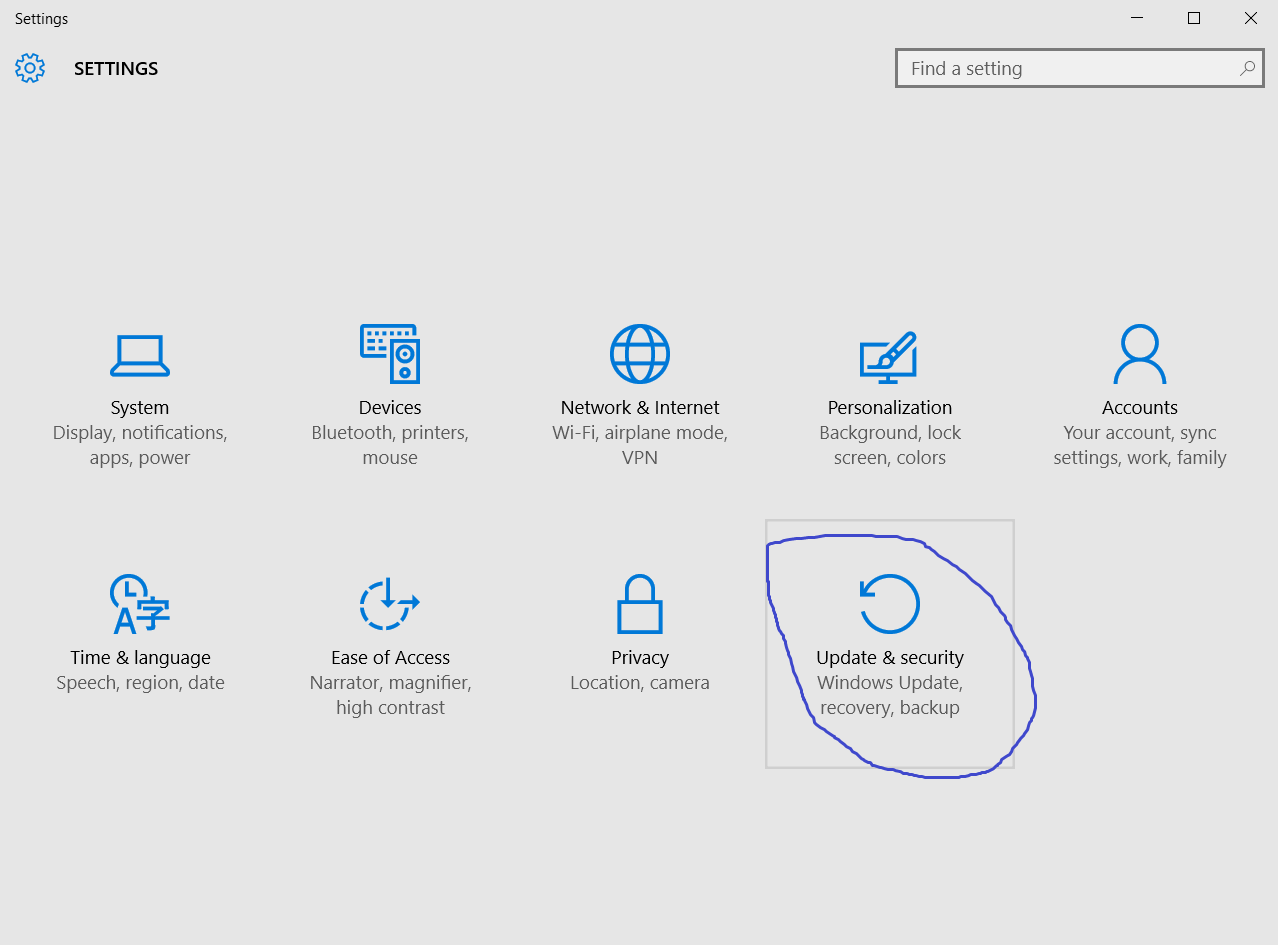This screenshot has width=1278, height=945.
Task: Open the Personalization monitor and brush icon
Action: coord(889,356)
